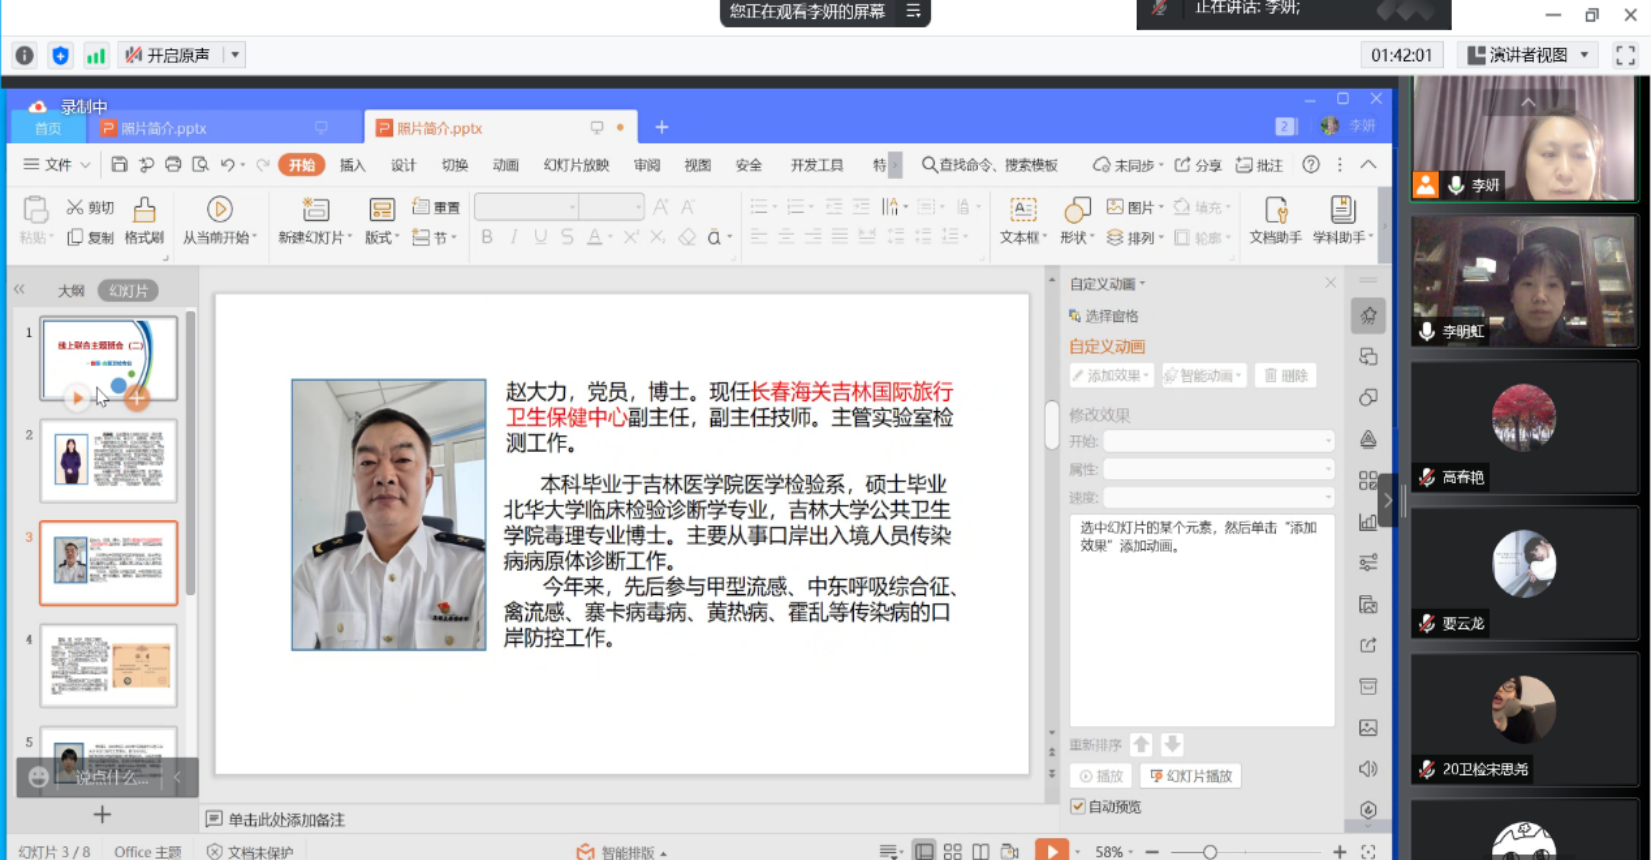
Task: Open the 插入 Insert ribbon tab
Action: pos(352,165)
